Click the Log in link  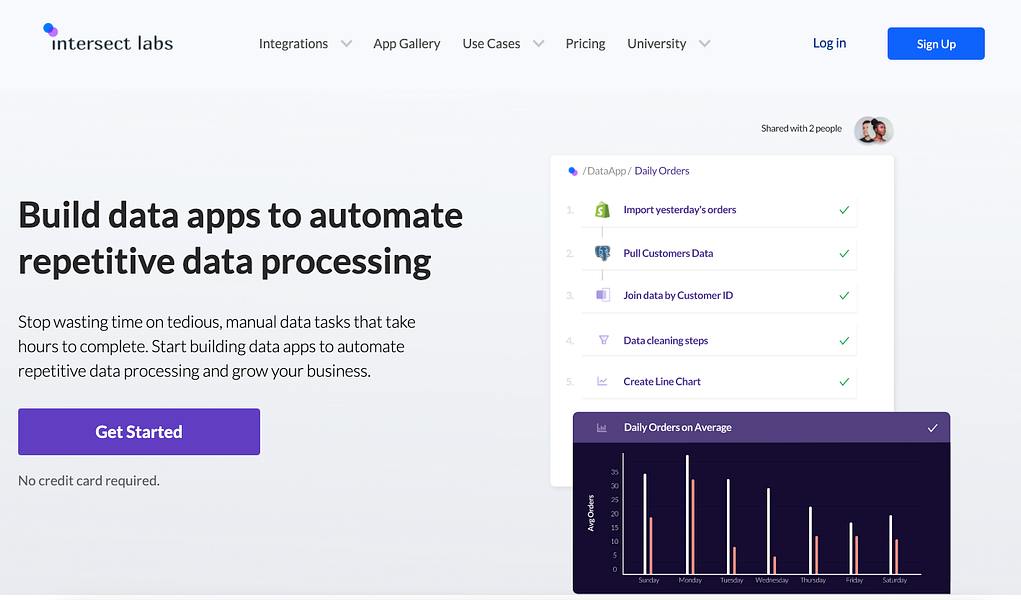tap(829, 43)
